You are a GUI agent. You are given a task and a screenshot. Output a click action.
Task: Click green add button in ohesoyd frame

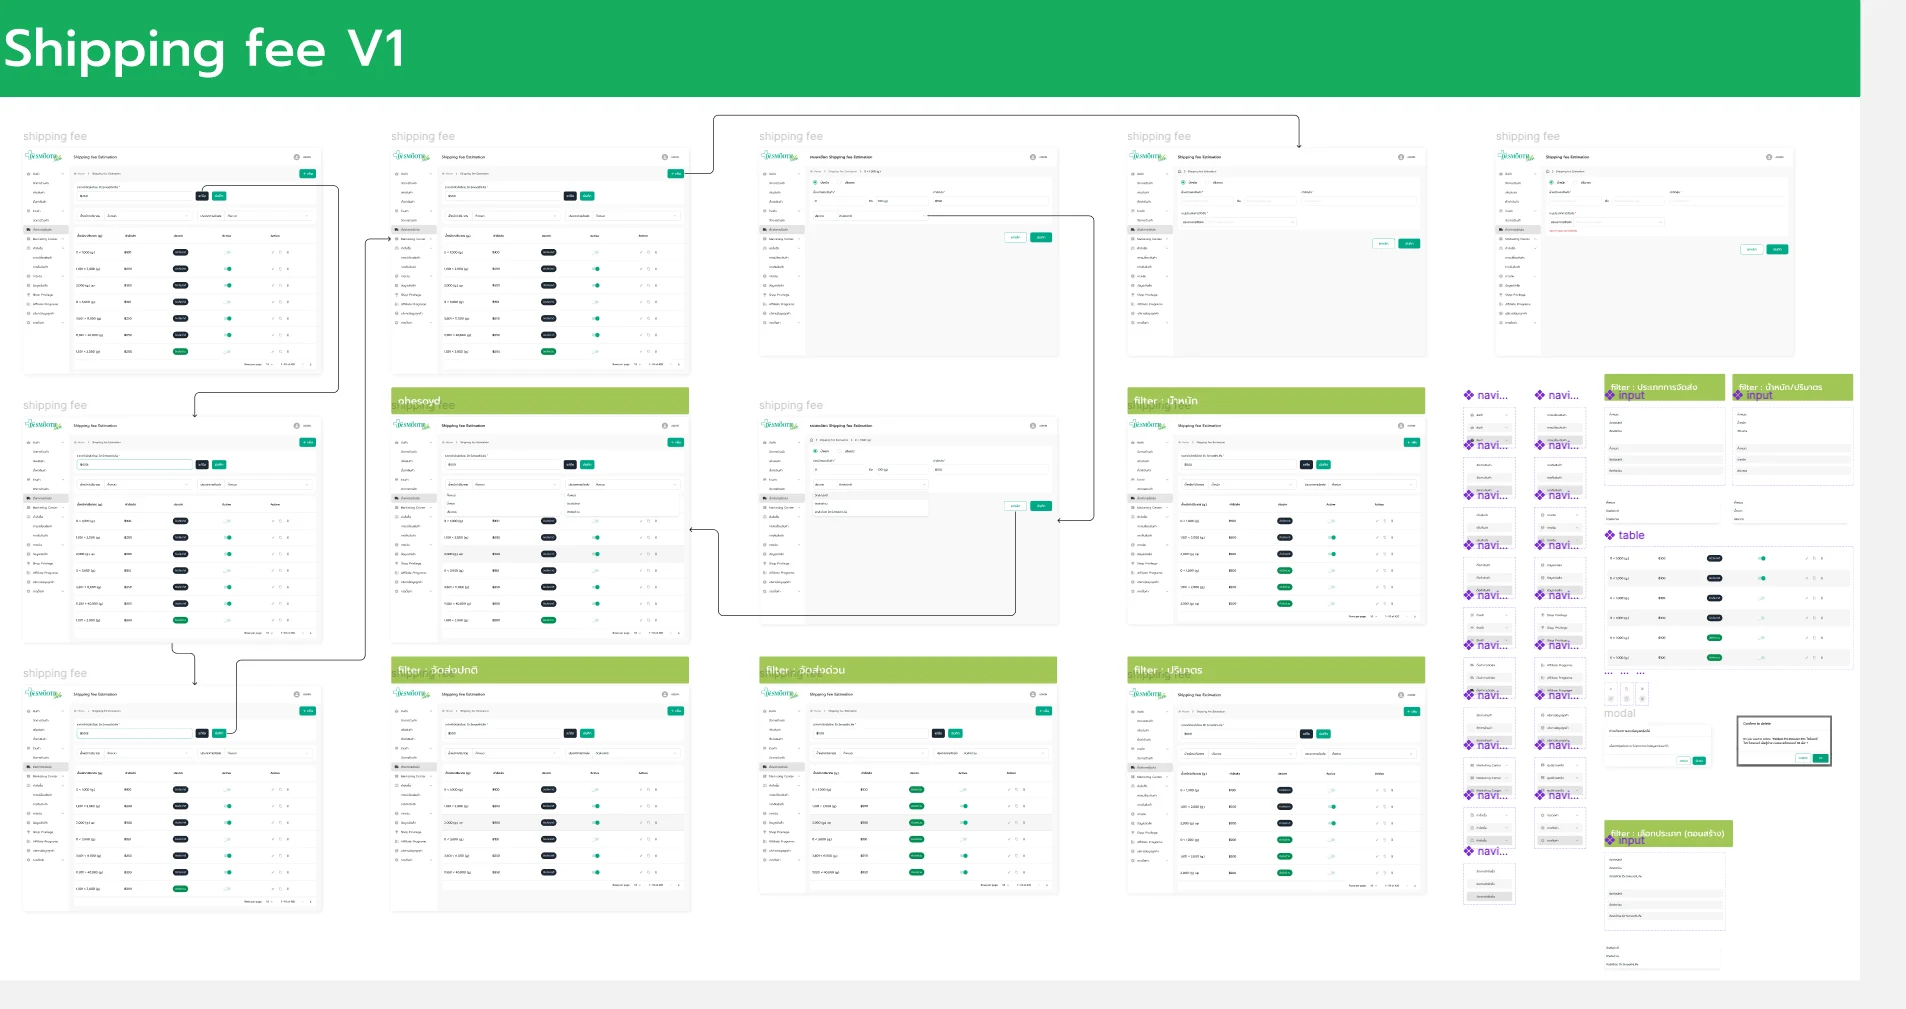tap(676, 442)
